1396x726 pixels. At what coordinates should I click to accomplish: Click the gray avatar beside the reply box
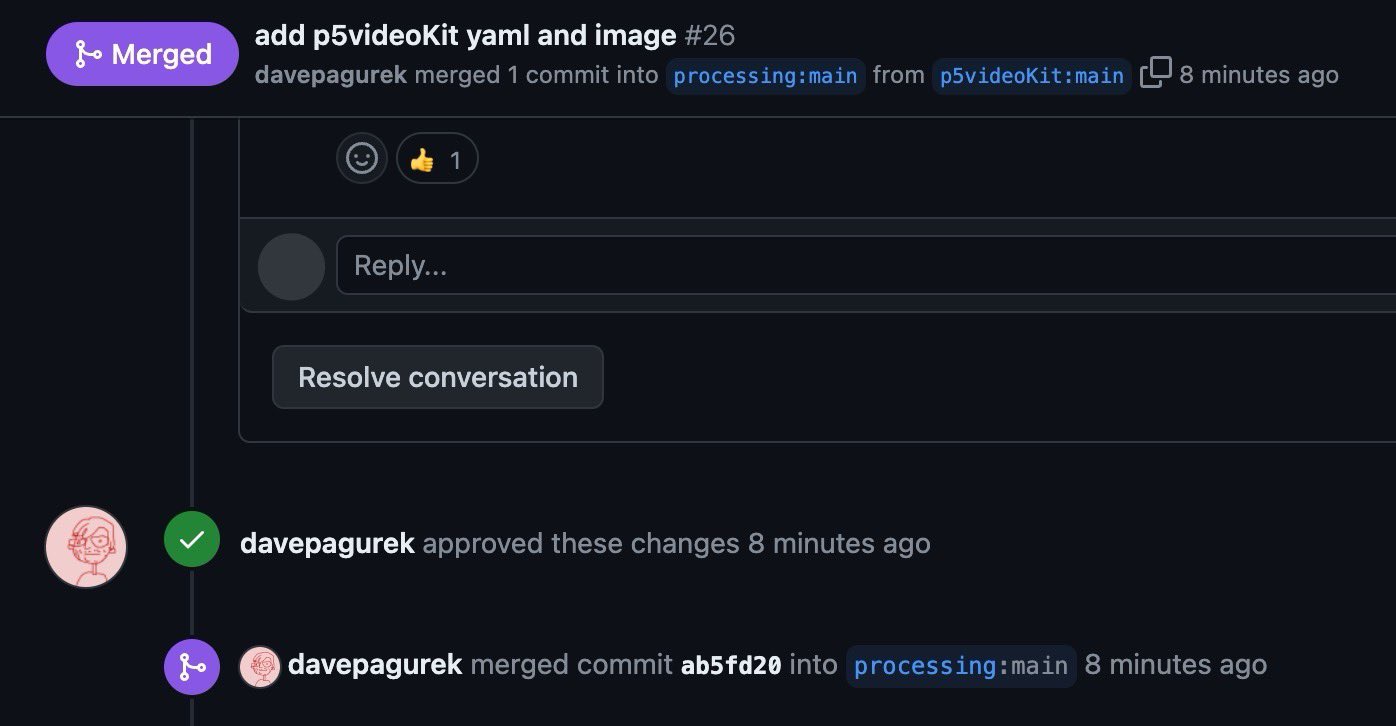click(x=291, y=267)
